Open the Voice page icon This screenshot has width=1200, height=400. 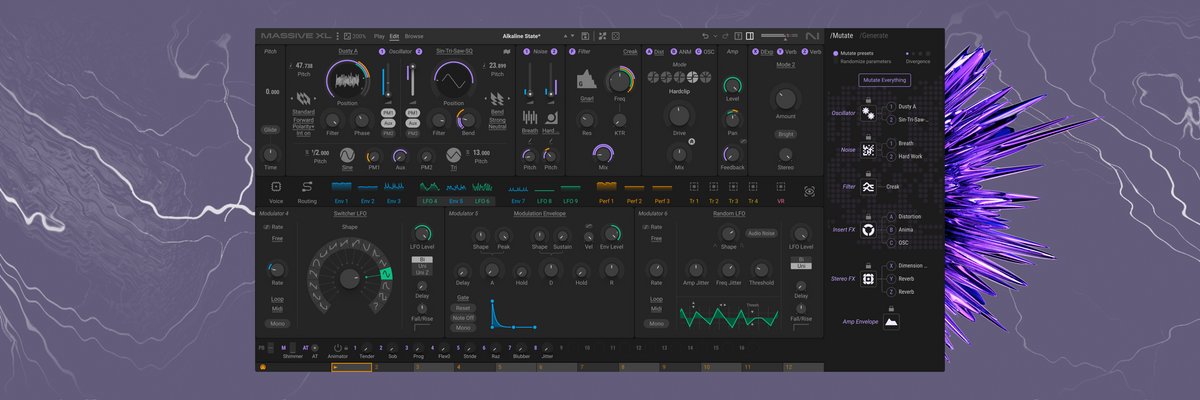pos(276,187)
